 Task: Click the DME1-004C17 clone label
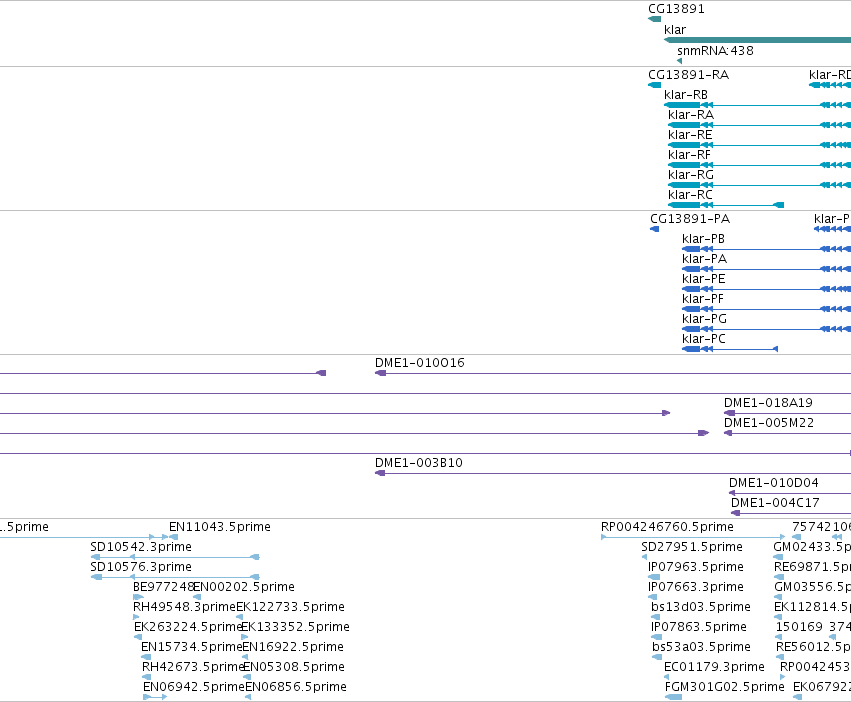tap(776, 503)
